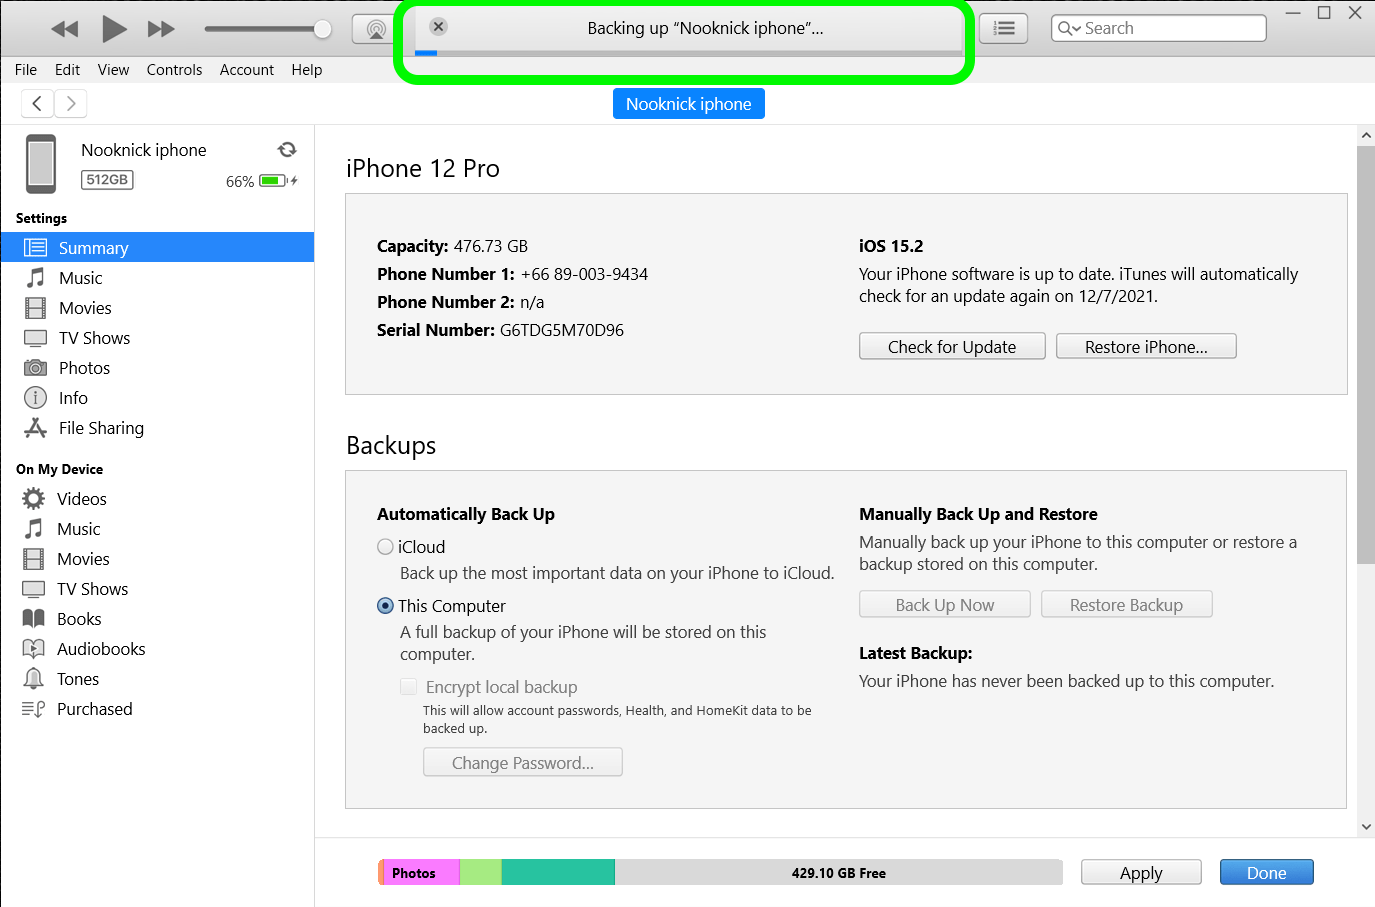Adjust the volume slider knob
The height and width of the screenshot is (907, 1375).
coord(322,29)
